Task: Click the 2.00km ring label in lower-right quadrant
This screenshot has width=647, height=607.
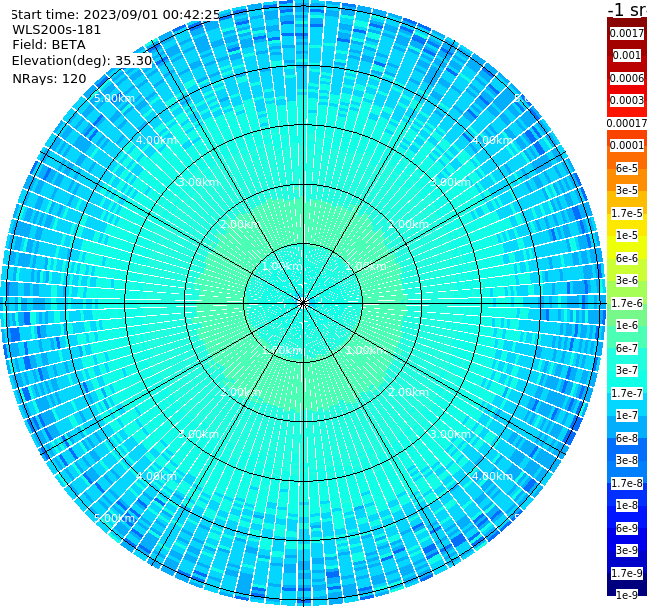Action: 409,392
